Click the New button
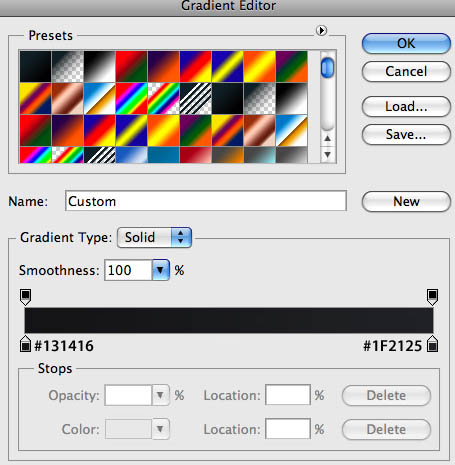 tap(406, 201)
